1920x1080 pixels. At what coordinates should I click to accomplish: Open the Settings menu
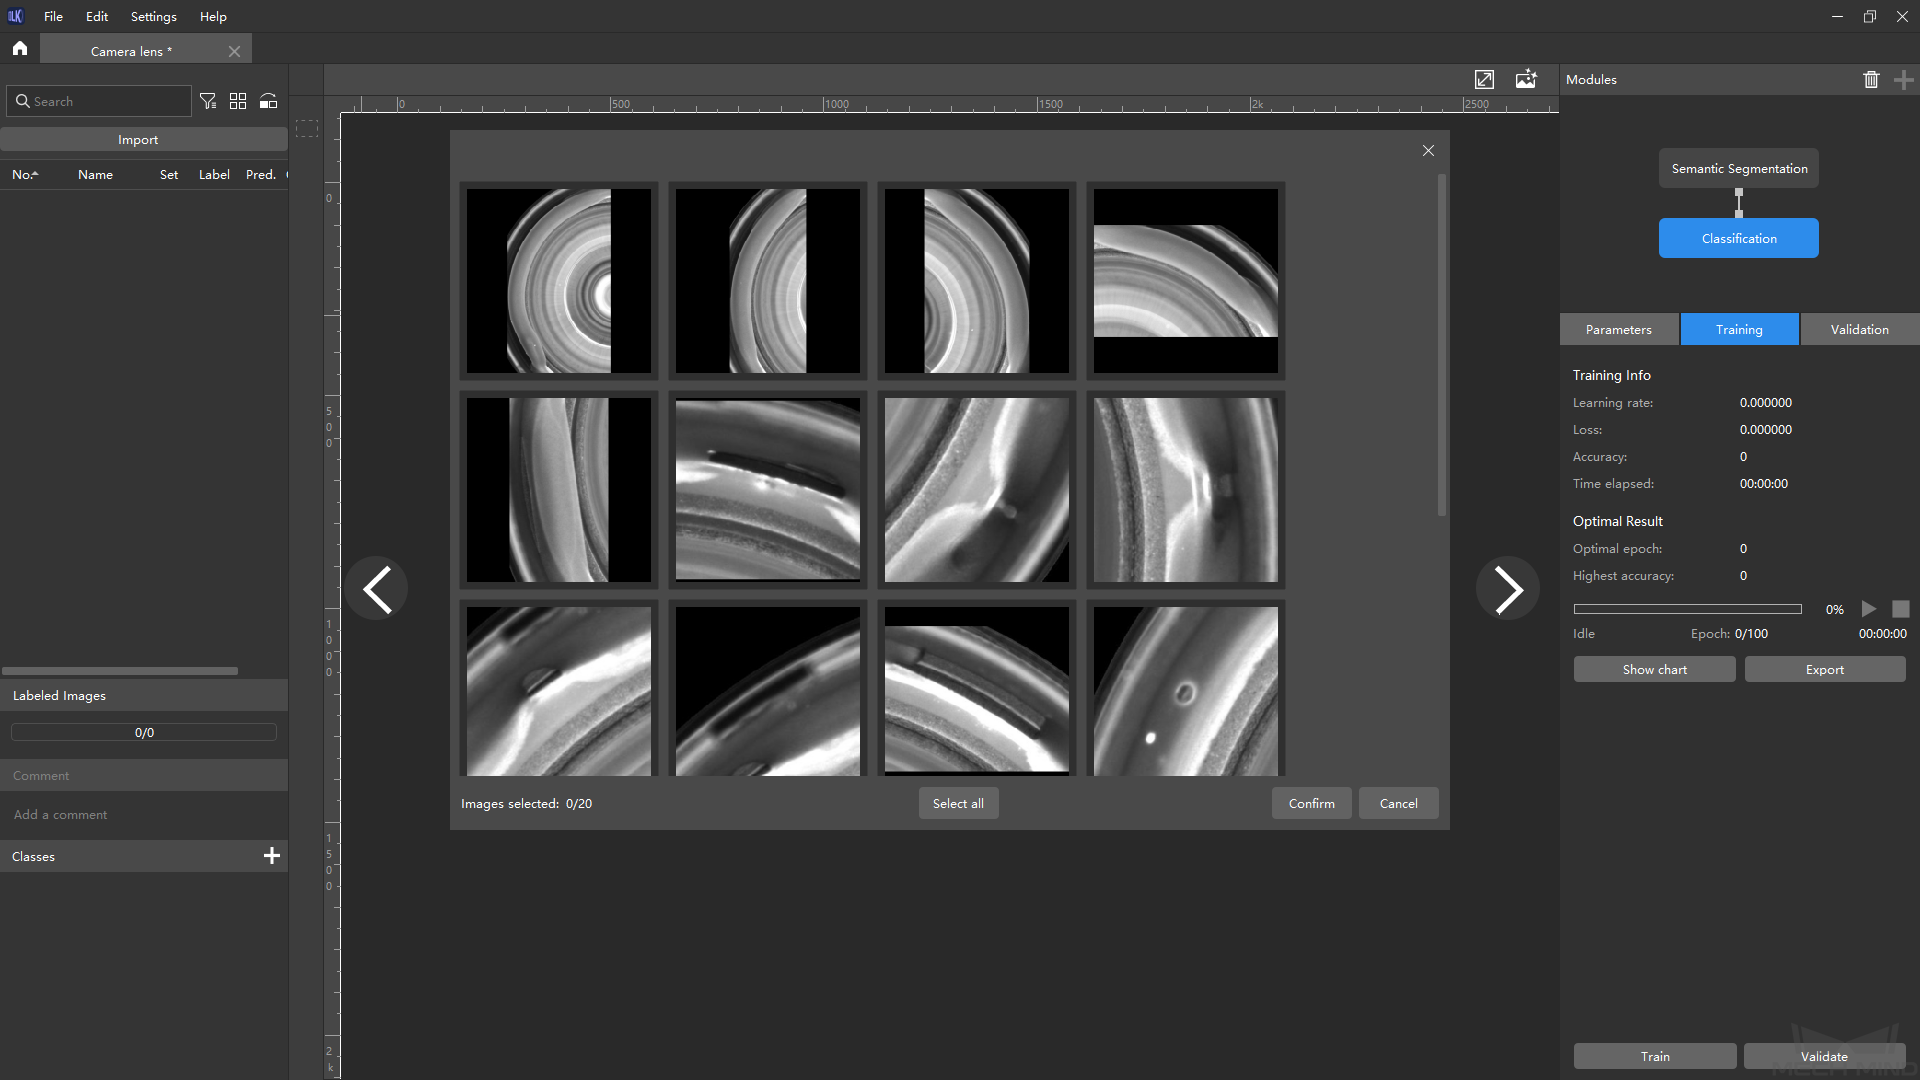click(x=153, y=16)
